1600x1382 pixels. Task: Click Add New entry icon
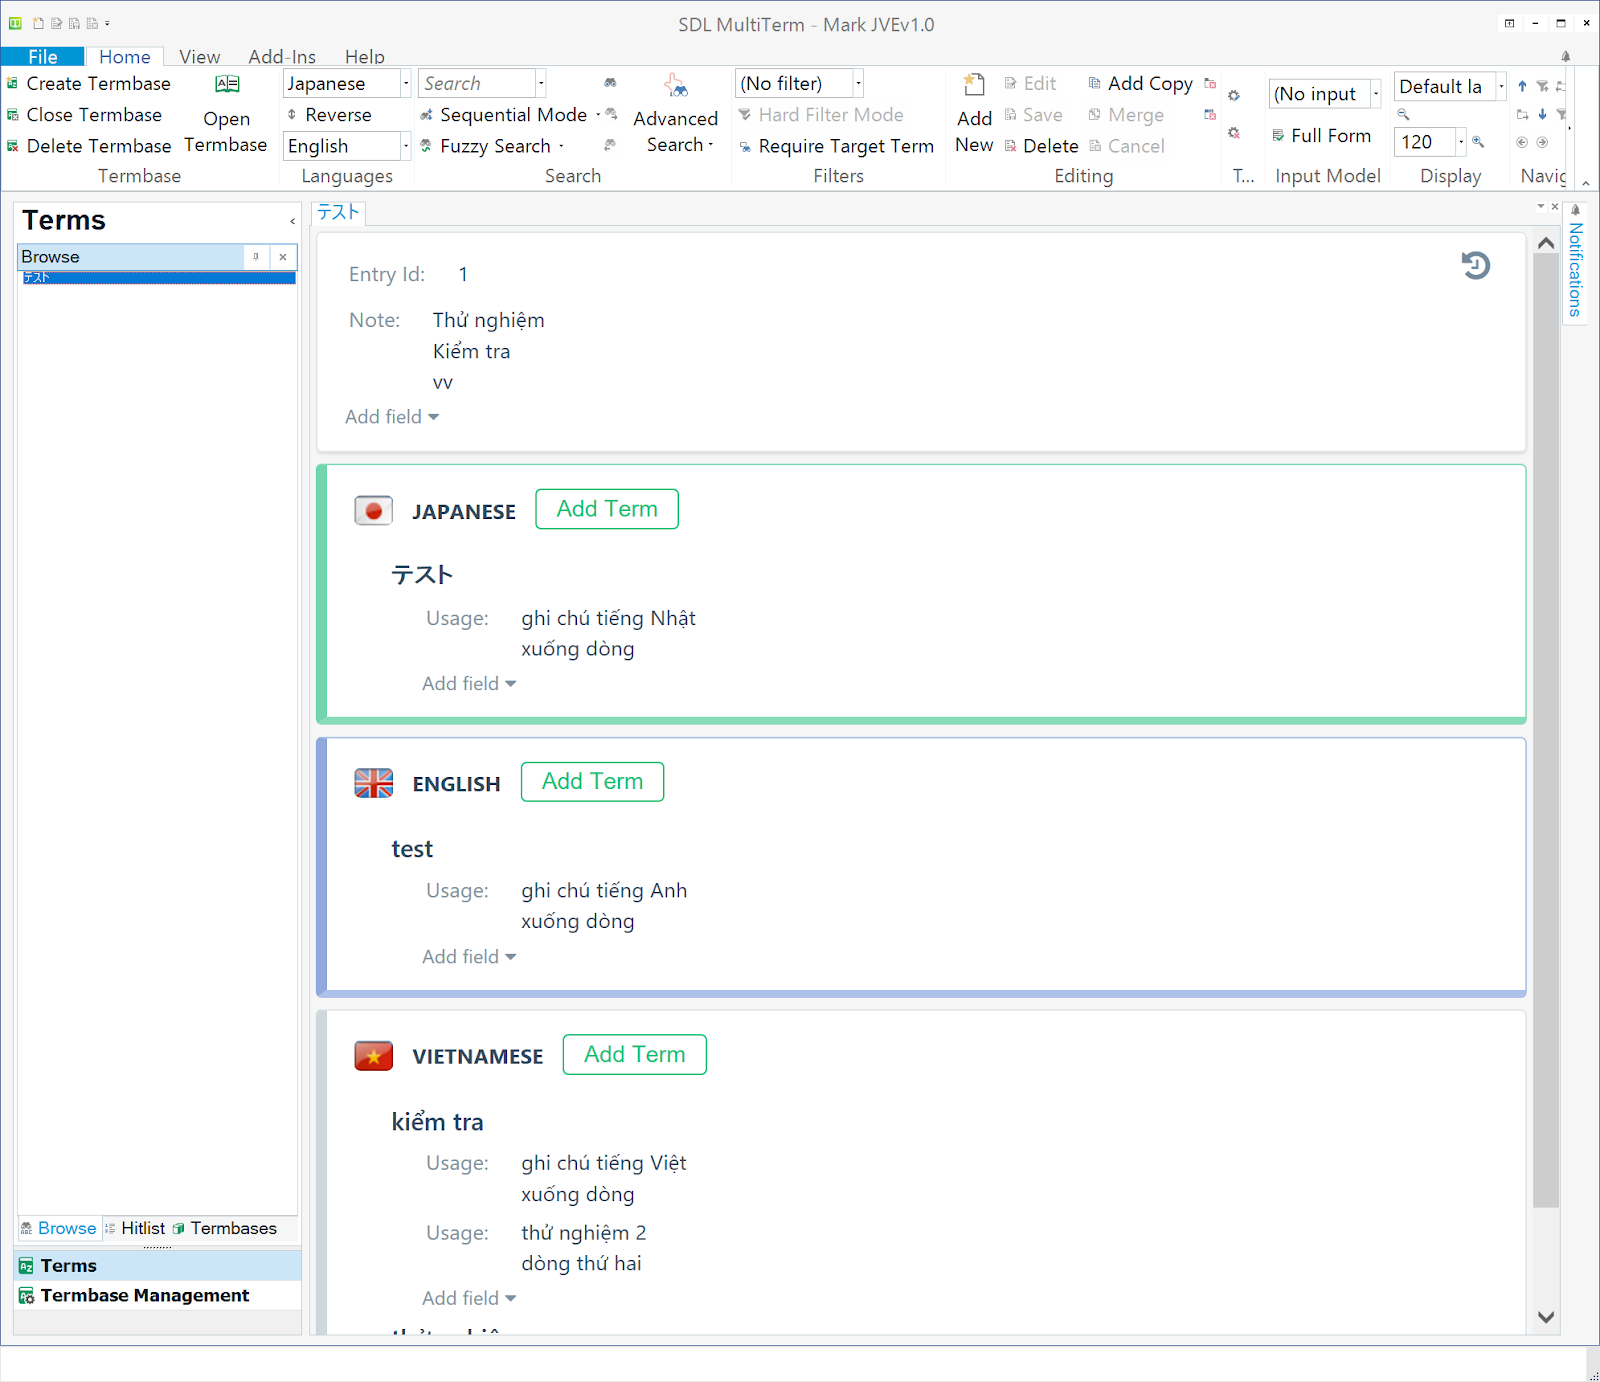[974, 85]
